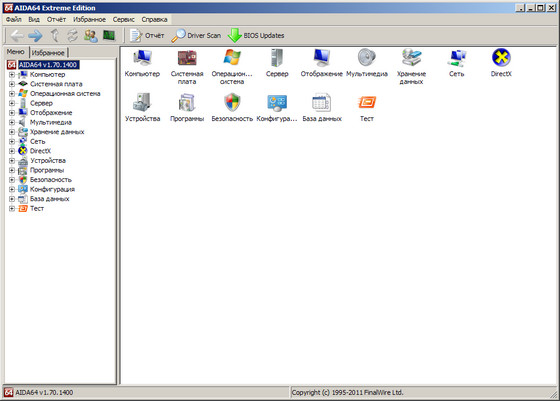Viewport: 560px width, 401px height.
Task: Open the База данных icon
Action: (322, 102)
